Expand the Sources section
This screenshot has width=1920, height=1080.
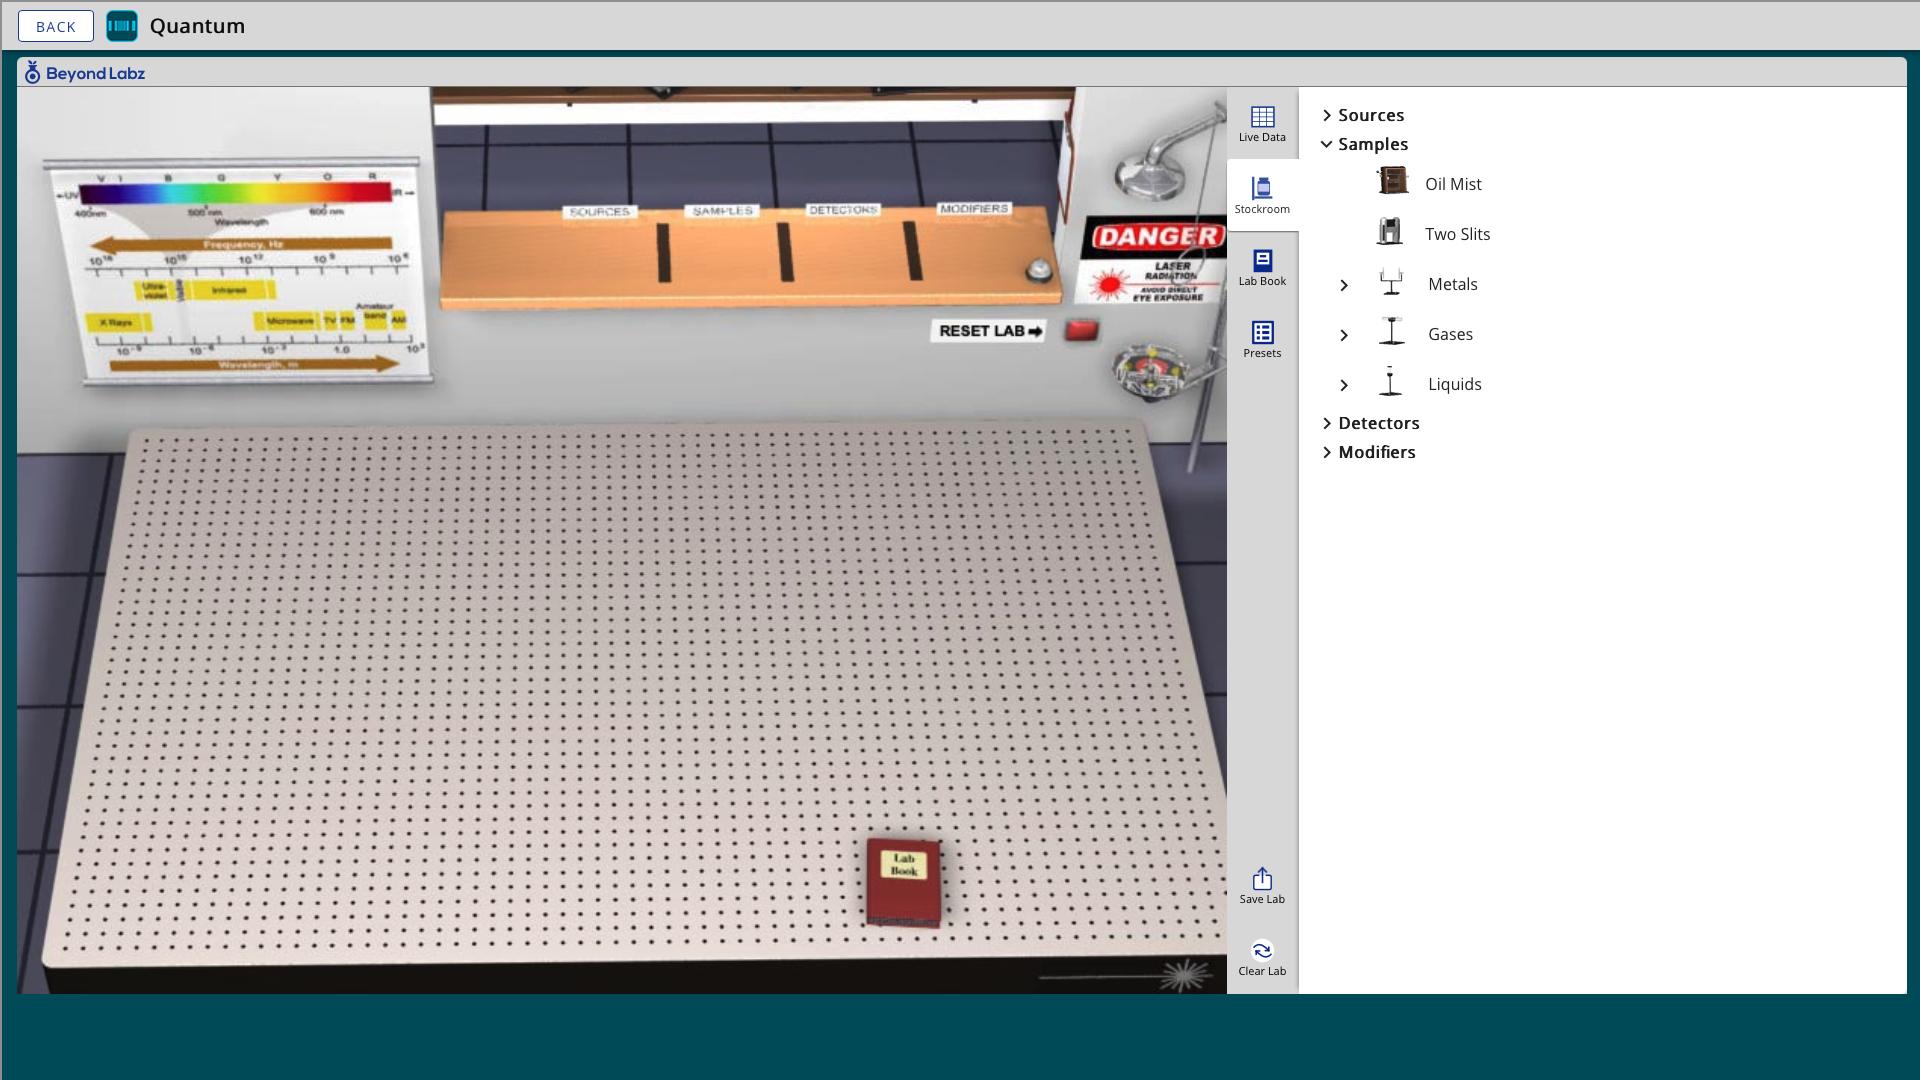pos(1327,115)
